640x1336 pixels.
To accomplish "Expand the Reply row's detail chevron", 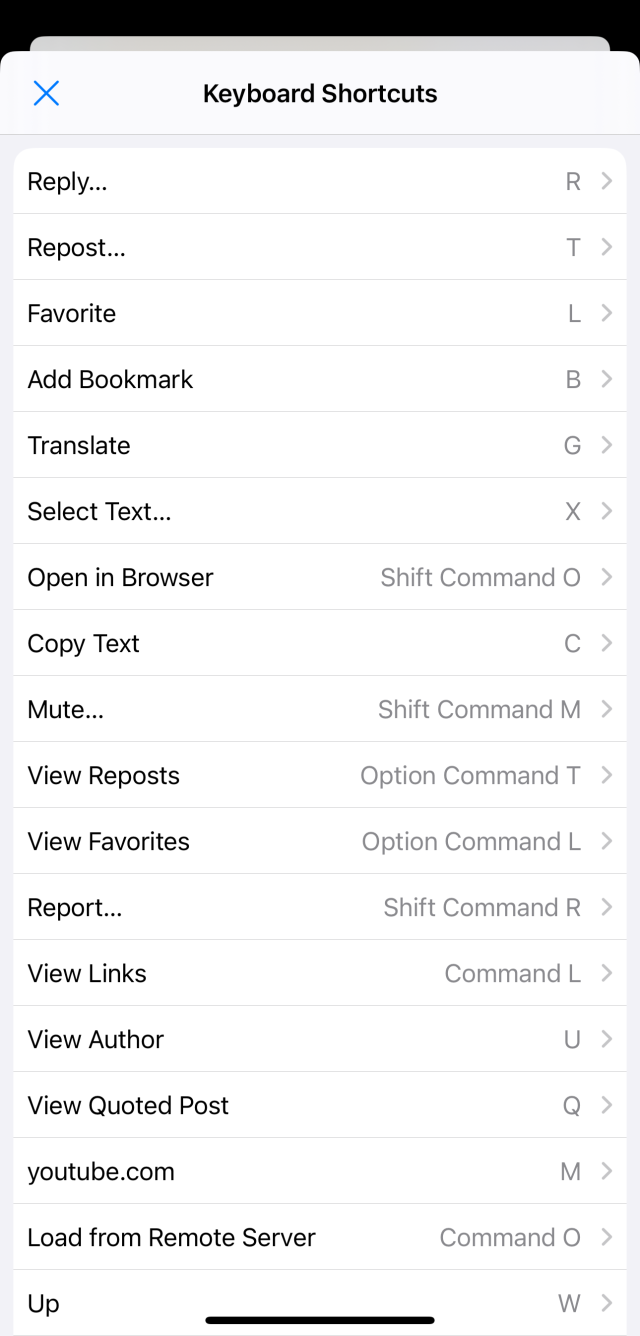I will (x=607, y=181).
